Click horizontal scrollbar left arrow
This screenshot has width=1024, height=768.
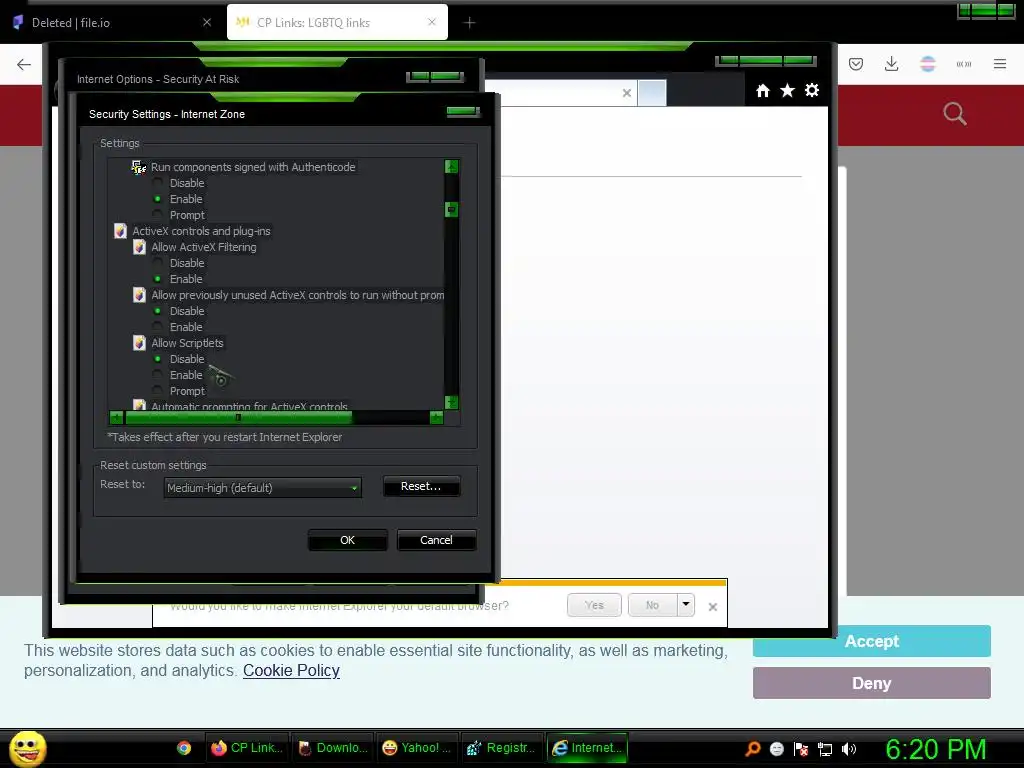point(117,417)
